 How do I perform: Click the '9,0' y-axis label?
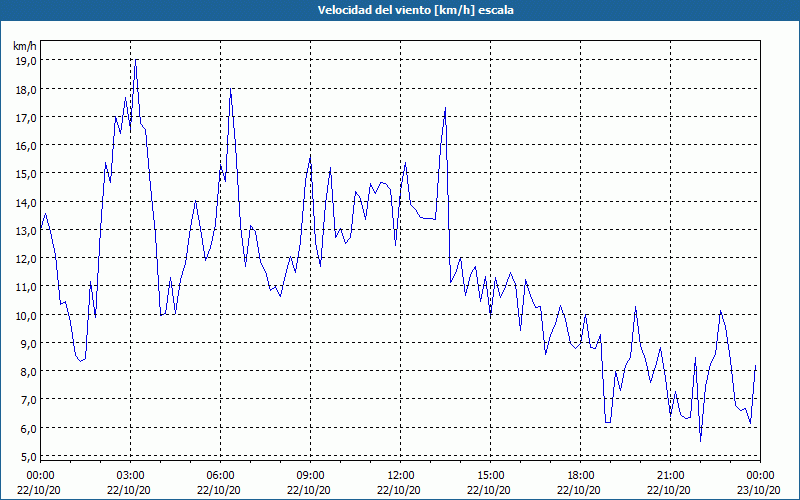[29, 343]
